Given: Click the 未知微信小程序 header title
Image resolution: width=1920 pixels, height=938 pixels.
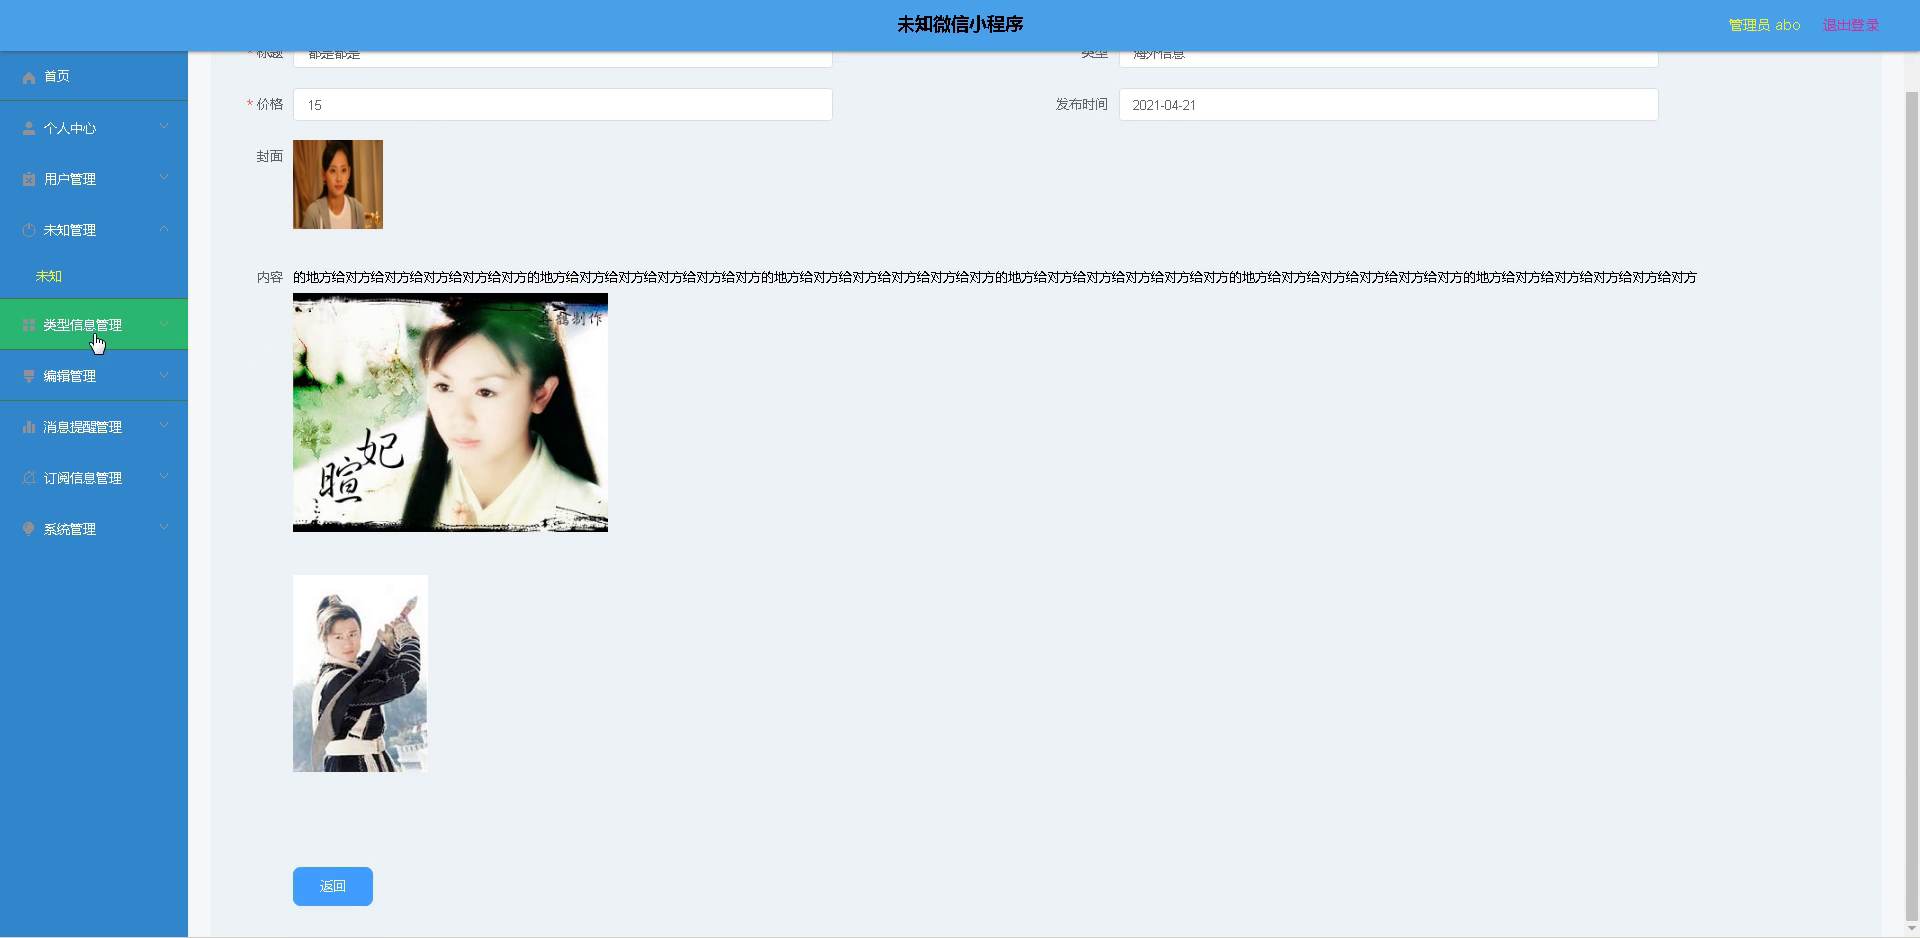Looking at the screenshot, I should coord(960,24).
